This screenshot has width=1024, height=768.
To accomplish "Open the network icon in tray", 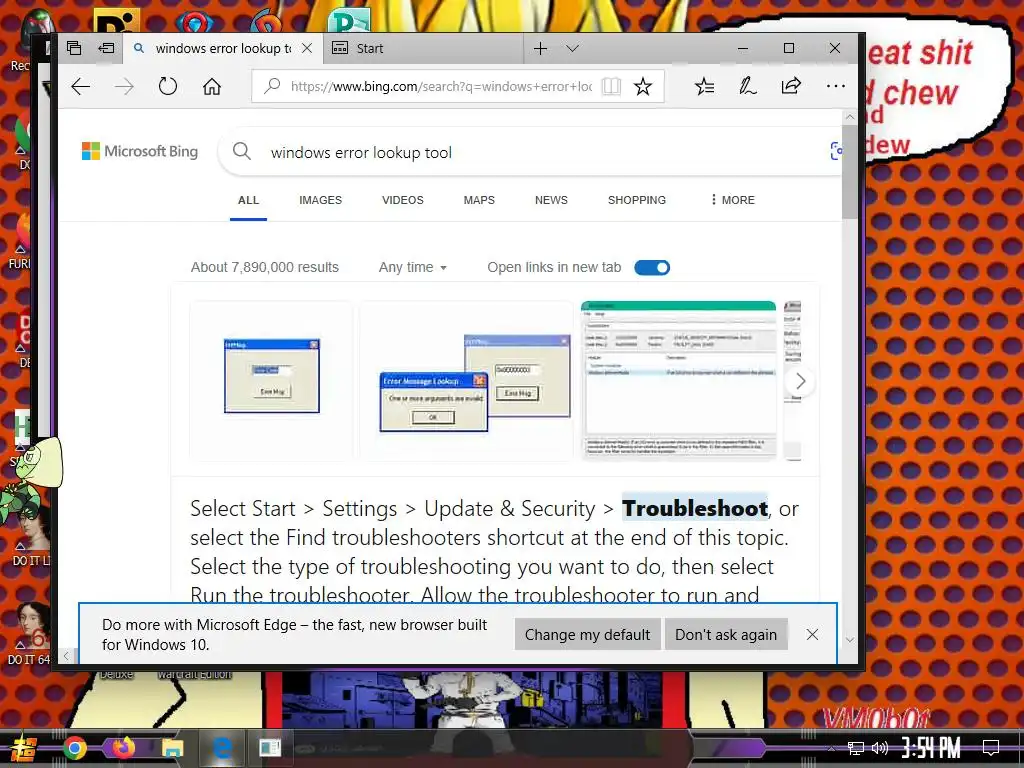I will 856,748.
